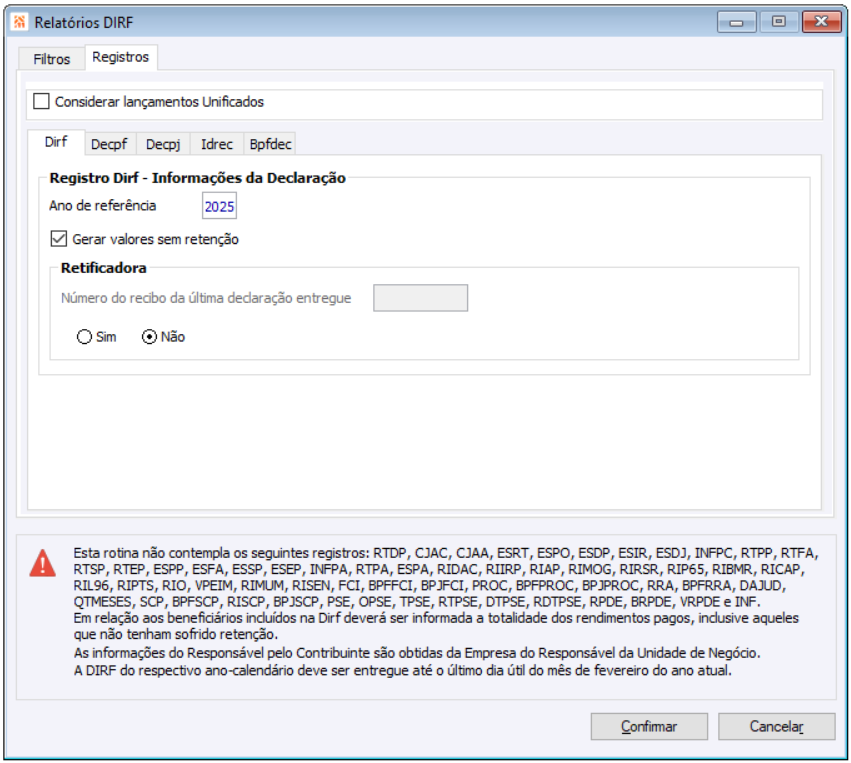Switch to the Decpj sub-tab
The image size is (851, 763).
(x=163, y=144)
